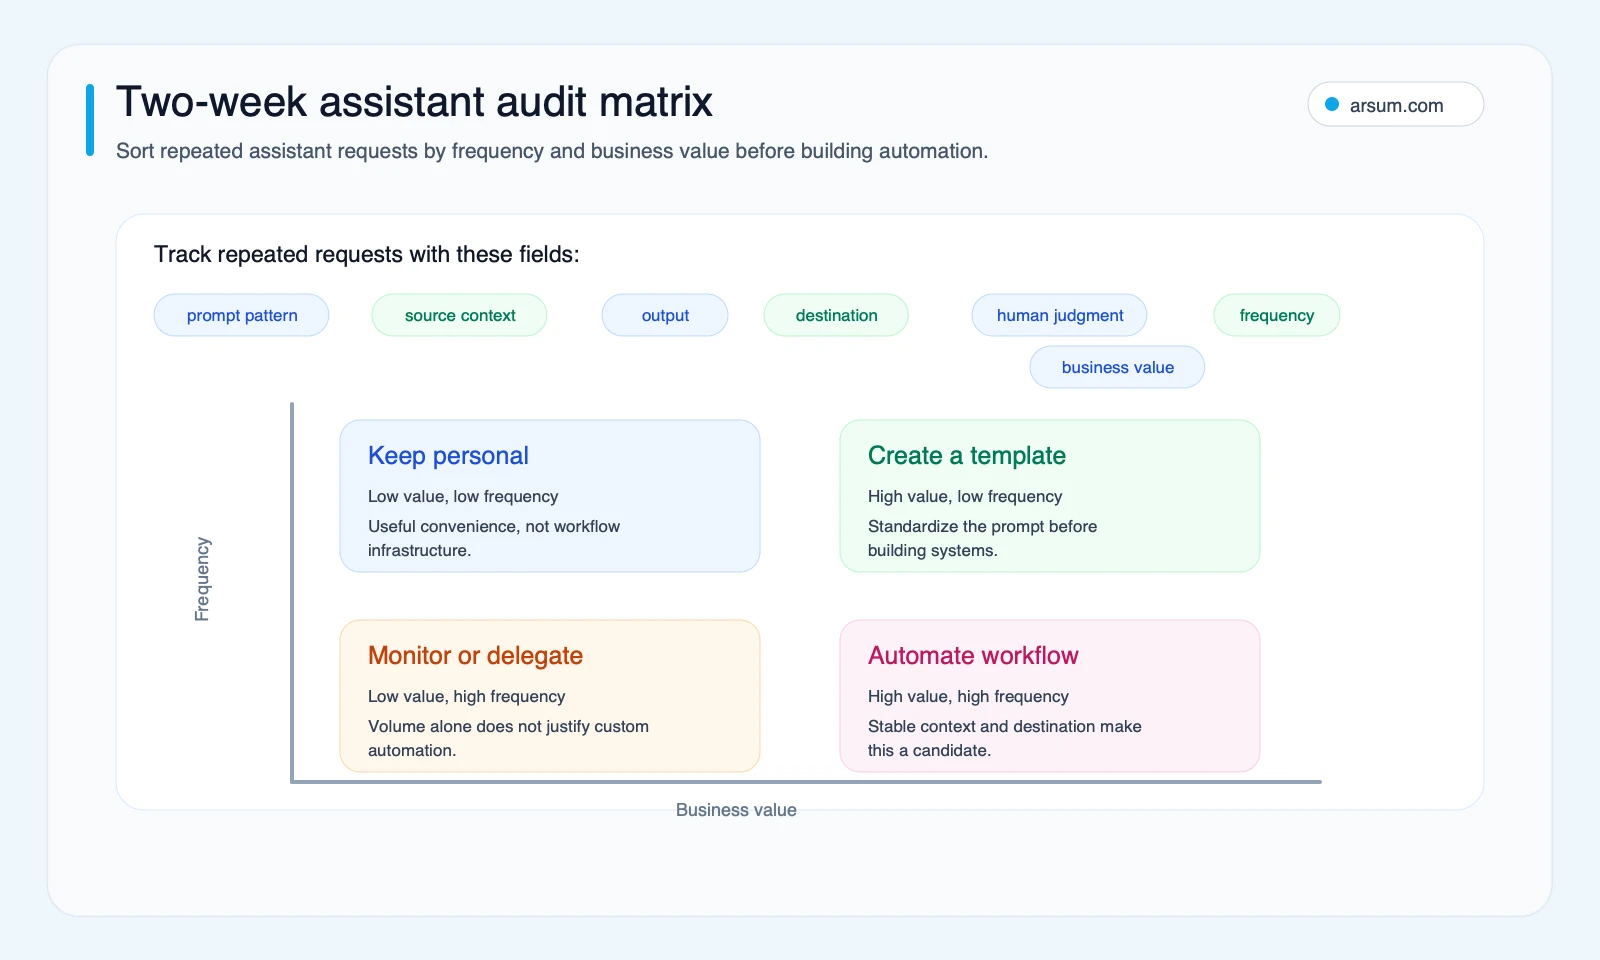Click the output field pill
The height and width of the screenshot is (960, 1600).
[x=665, y=315]
